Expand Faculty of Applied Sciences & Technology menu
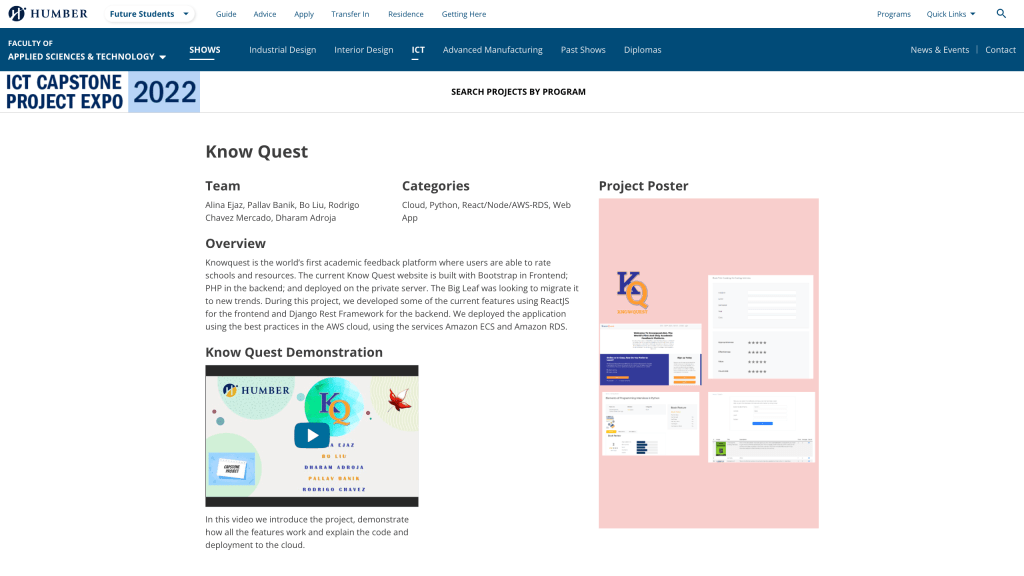1024x576 pixels. pyautogui.click(x=86, y=50)
